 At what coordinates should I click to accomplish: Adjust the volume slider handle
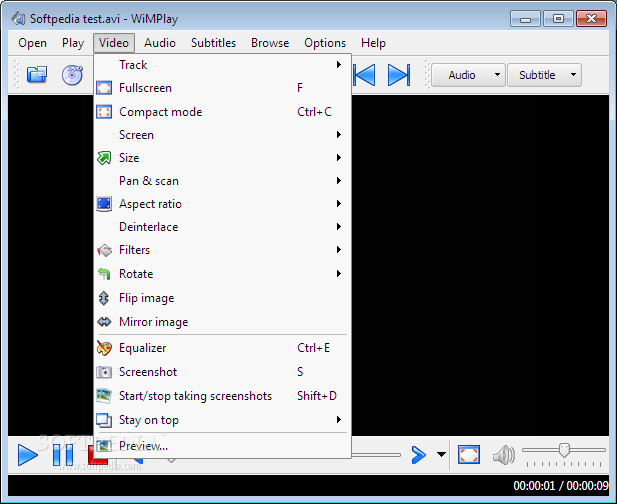coord(564,450)
